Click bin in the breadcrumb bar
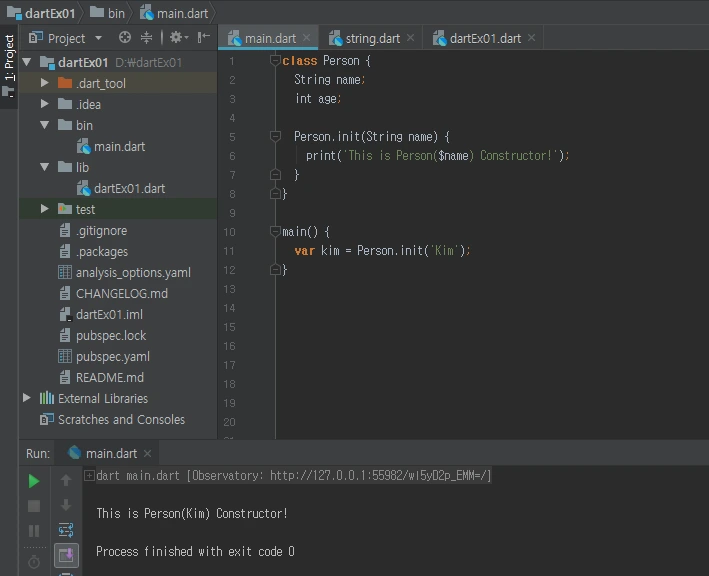Image resolution: width=709 pixels, height=576 pixels. 107,14
